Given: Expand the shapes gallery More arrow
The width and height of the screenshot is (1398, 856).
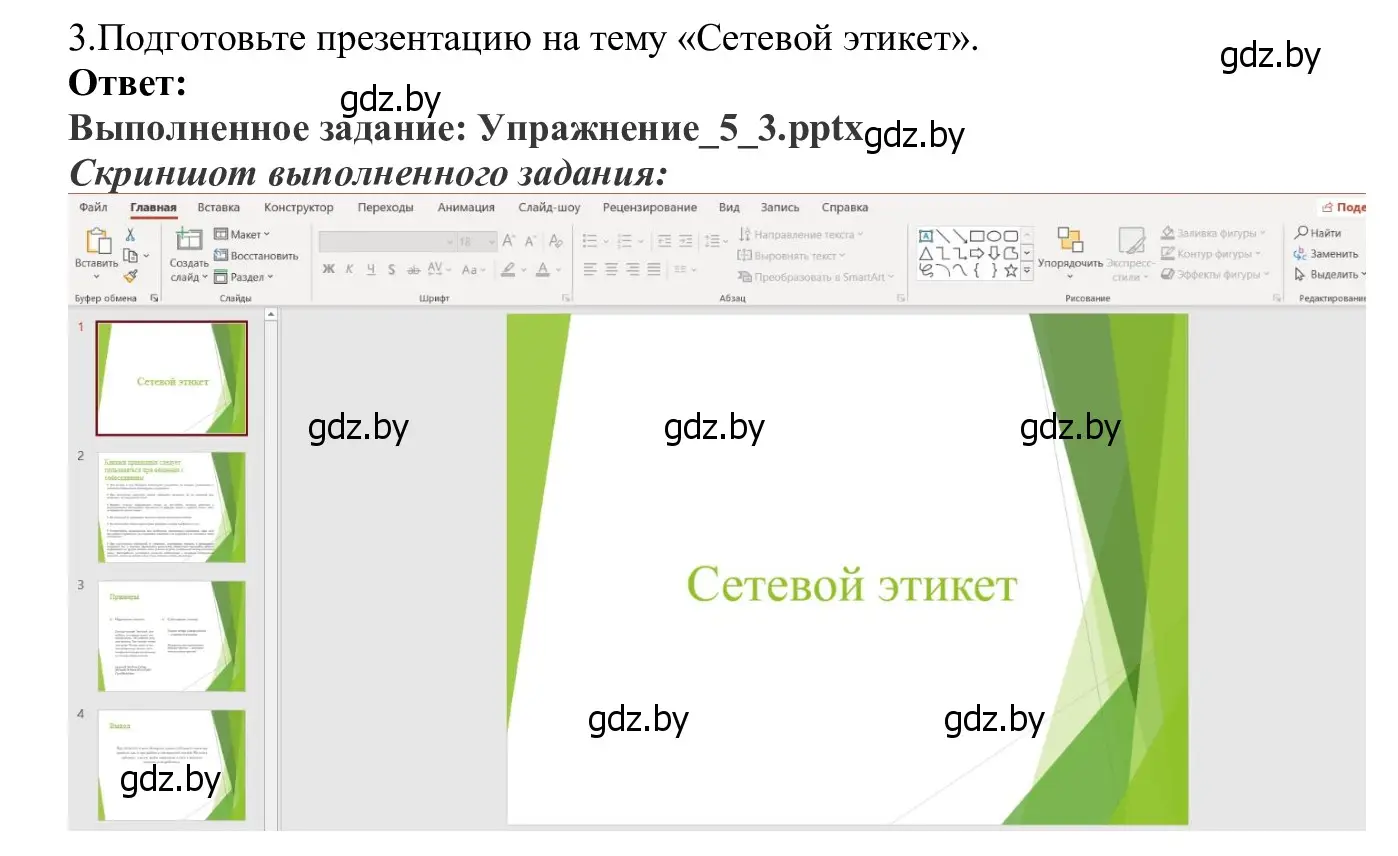Looking at the screenshot, I should (x=1027, y=270).
